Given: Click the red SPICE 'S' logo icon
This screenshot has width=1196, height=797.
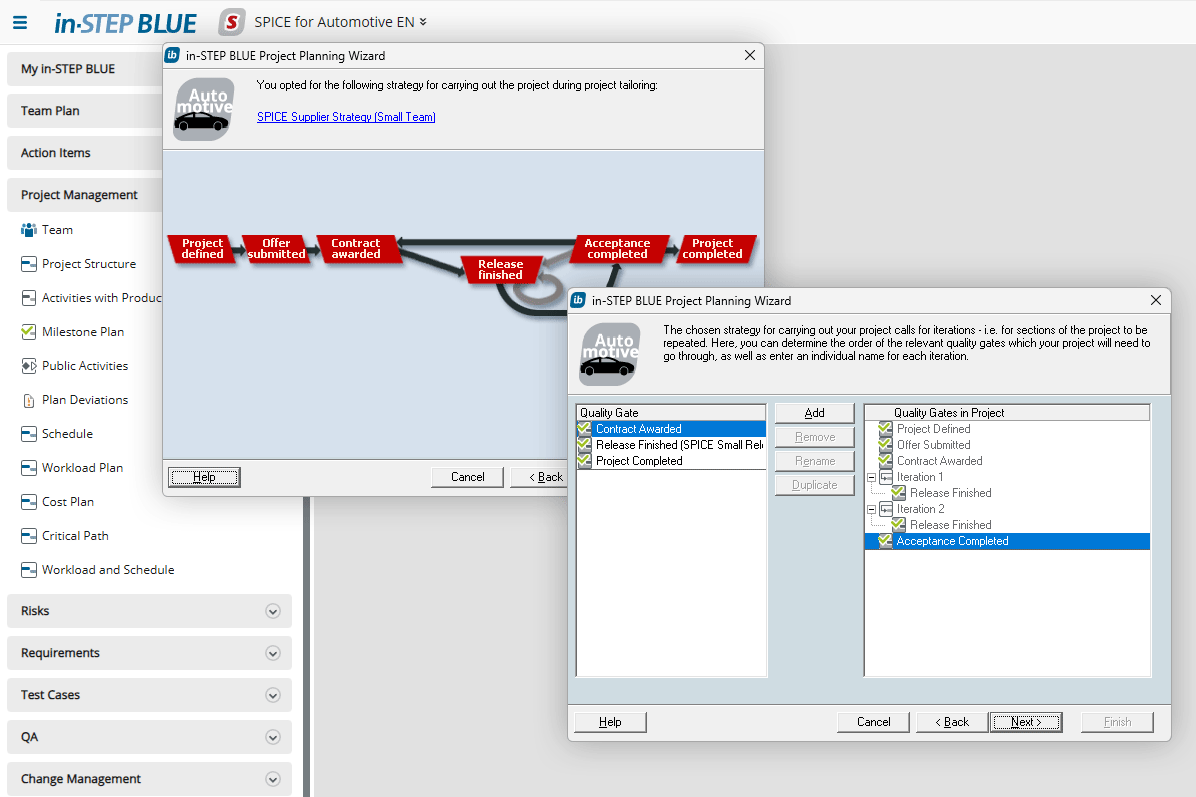Looking at the screenshot, I should click(232, 22).
